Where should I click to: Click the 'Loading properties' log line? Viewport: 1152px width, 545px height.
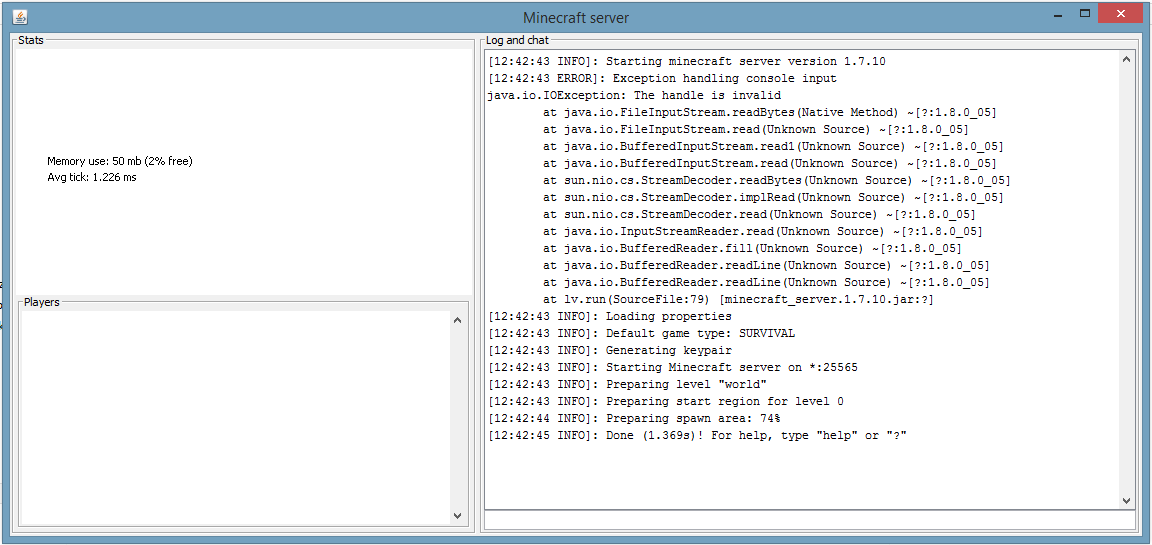point(609,317)
